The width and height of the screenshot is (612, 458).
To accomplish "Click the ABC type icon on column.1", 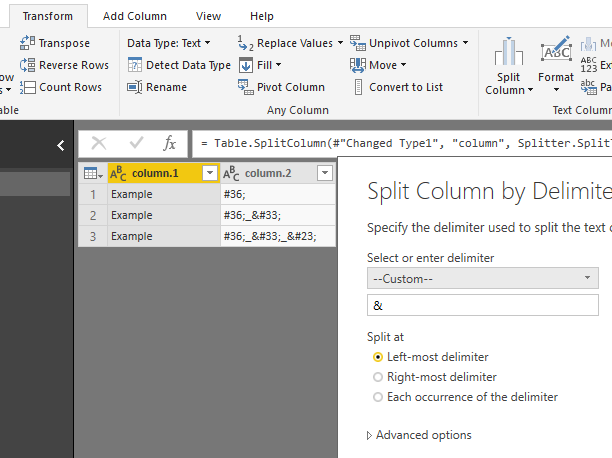I will click(x=118, y=173).
